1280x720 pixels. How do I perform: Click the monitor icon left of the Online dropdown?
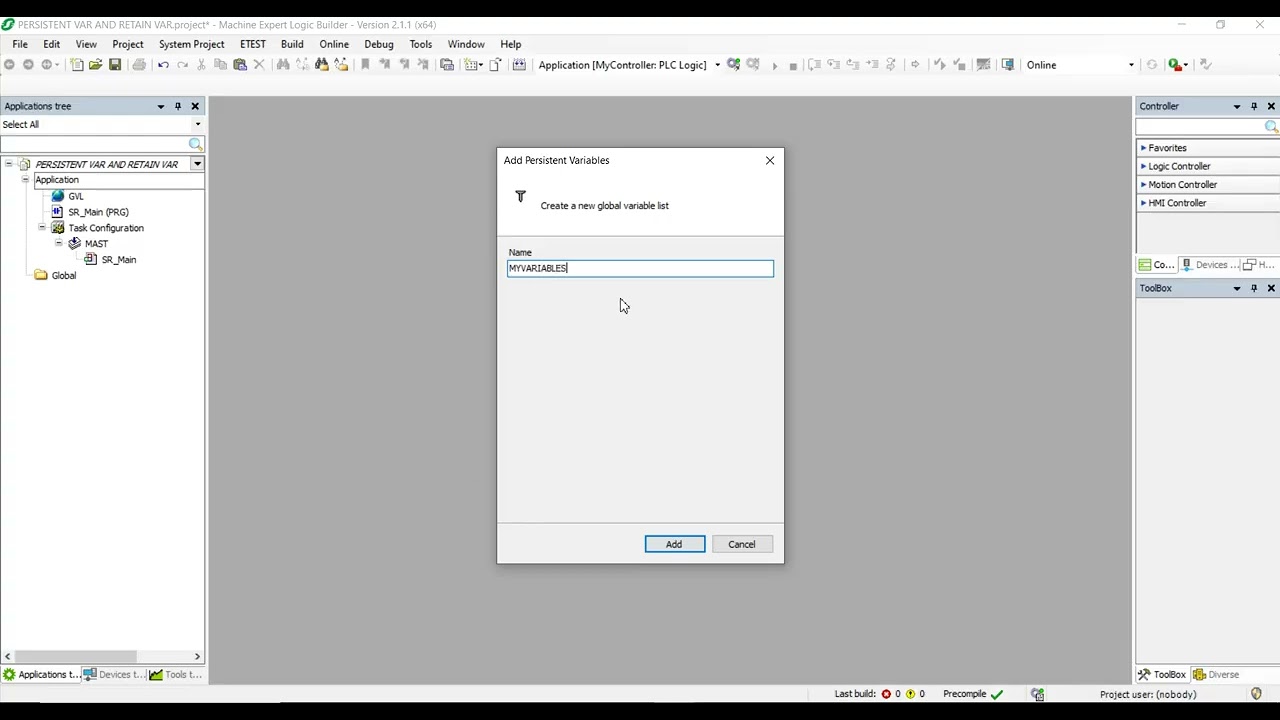tap(1008, 65)
